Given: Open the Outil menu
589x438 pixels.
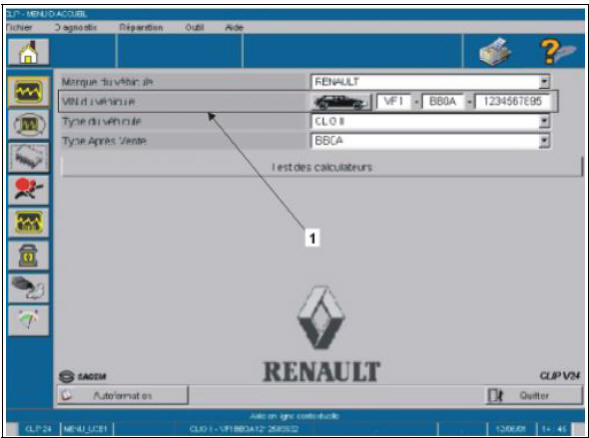Looking at the screenshot, I should 194,27.
